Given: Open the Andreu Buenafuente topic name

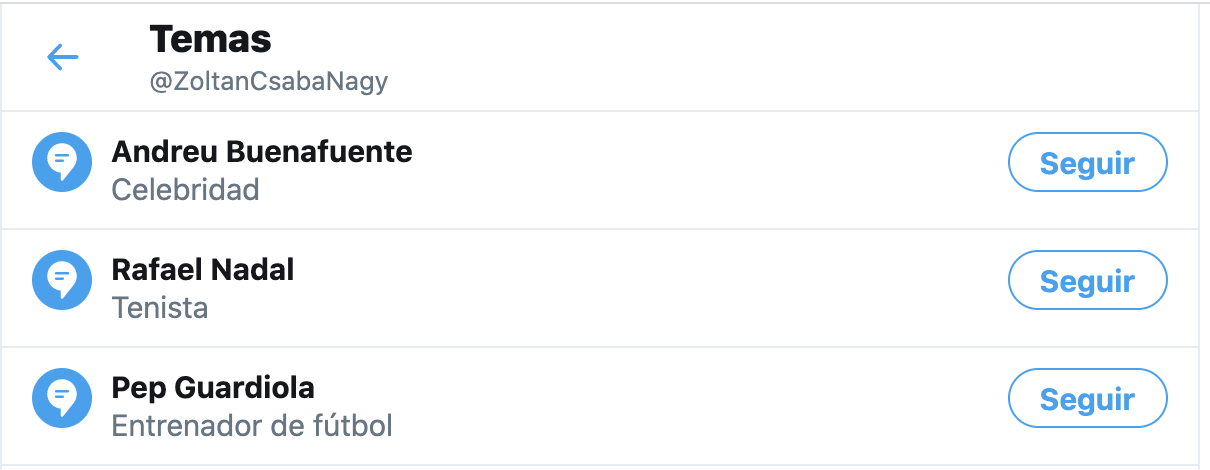Looking at the screenshot, I should pos(261,152).
